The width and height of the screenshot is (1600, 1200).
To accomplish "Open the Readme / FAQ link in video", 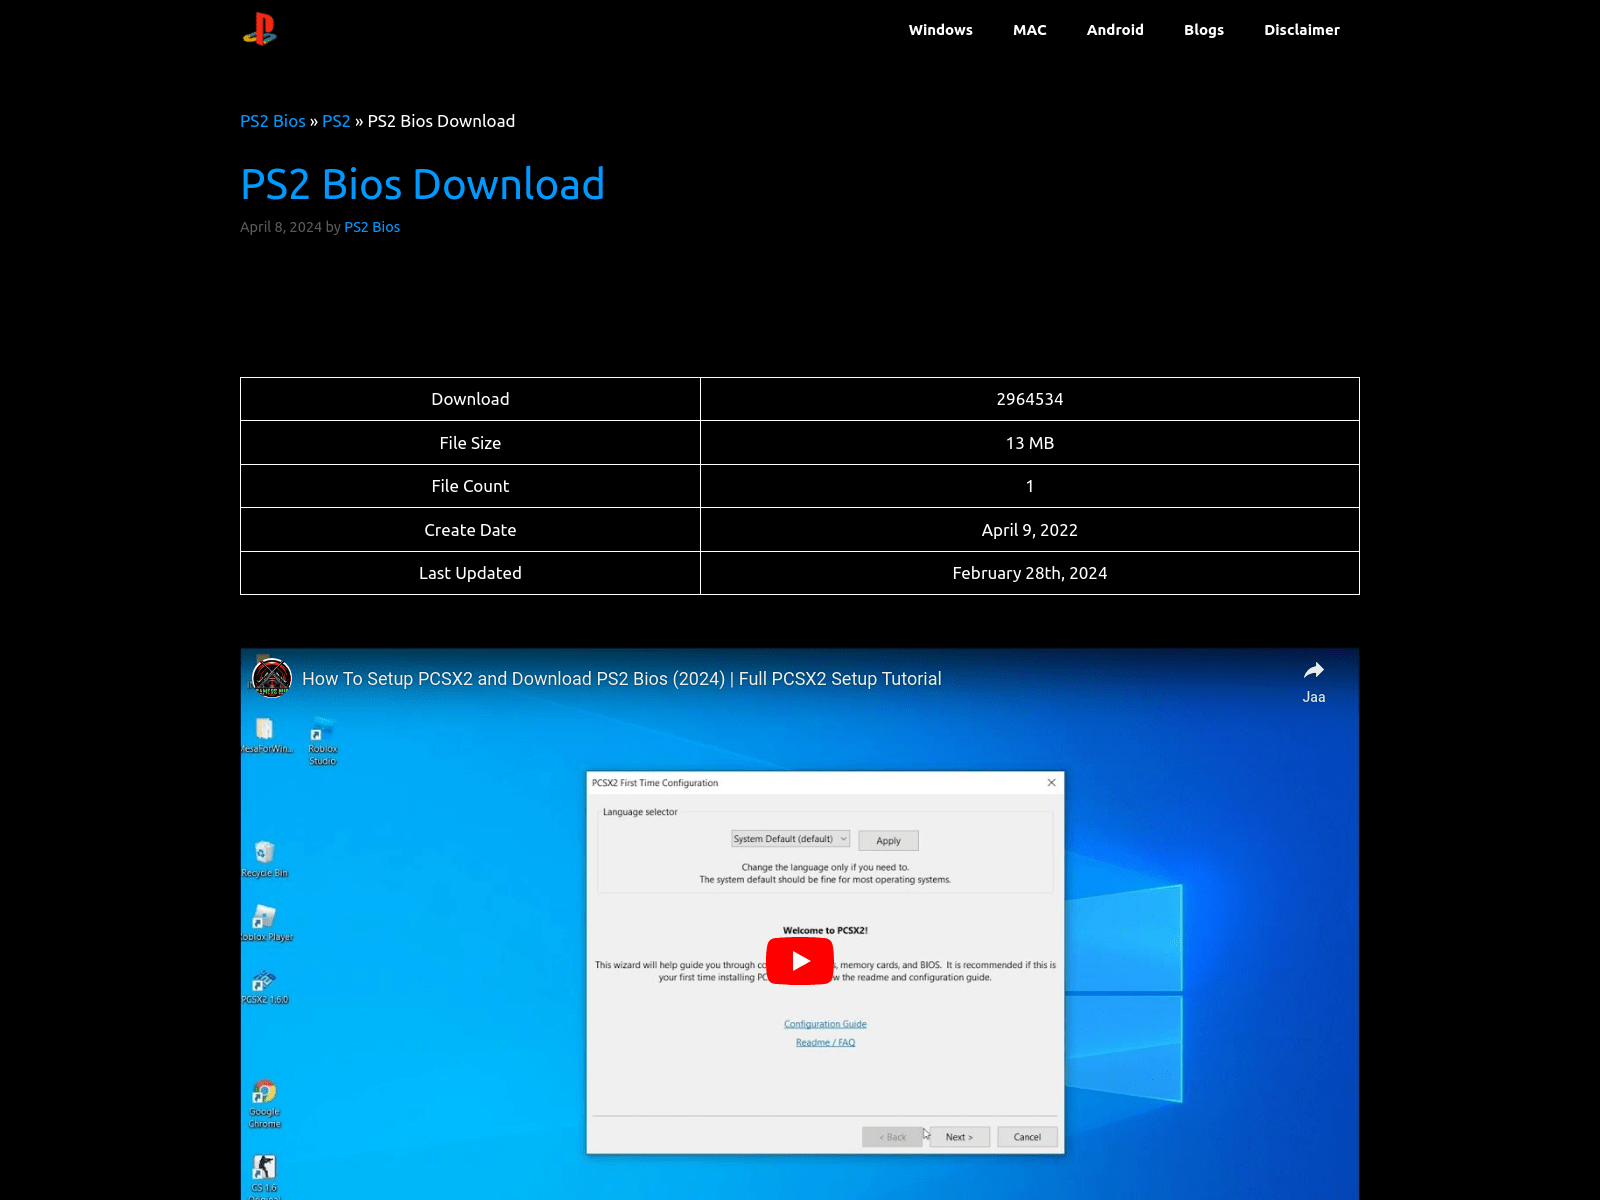I will click(825, 1043).
